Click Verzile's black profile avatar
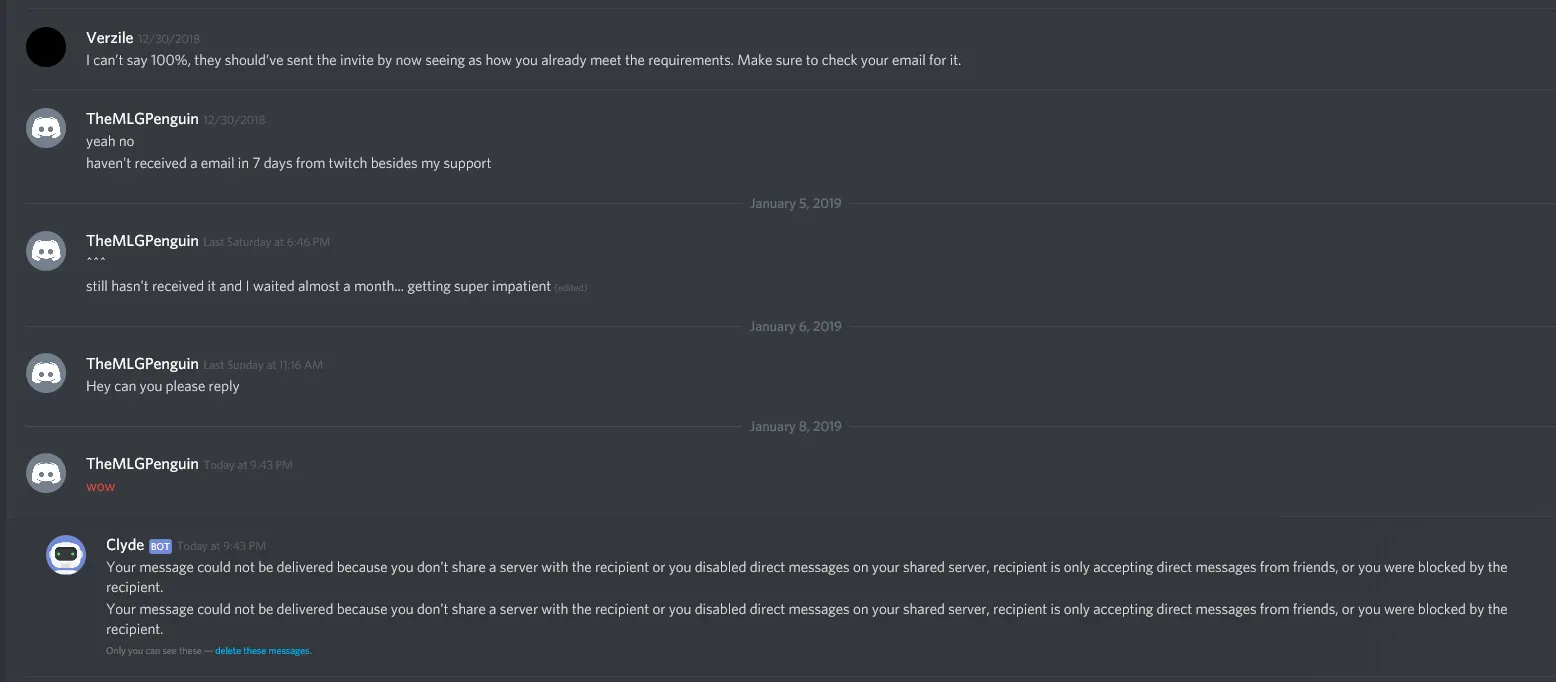Viewport: 1556px width, 682px height. coord(46,47)
